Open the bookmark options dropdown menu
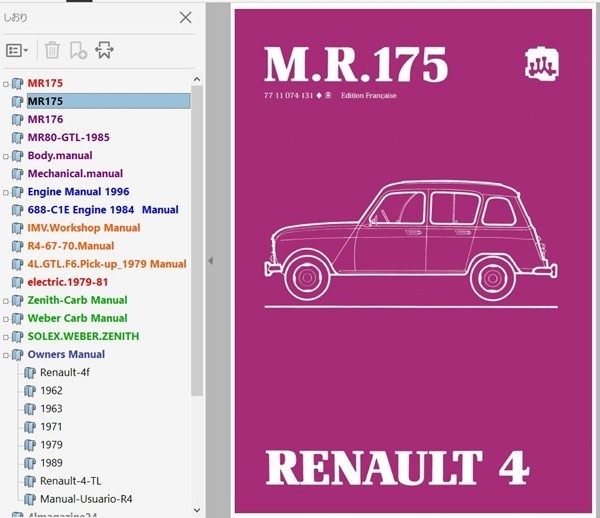 [x=17, y=50]
